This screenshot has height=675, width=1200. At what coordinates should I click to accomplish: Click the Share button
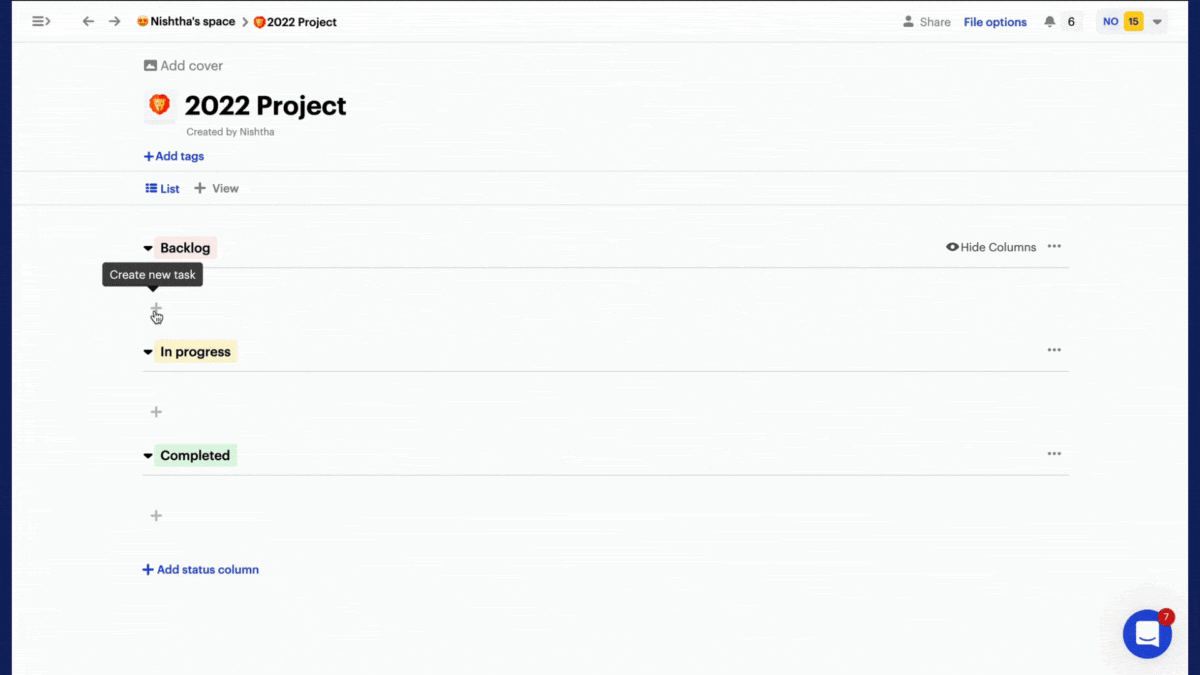[x=926, y=22]
